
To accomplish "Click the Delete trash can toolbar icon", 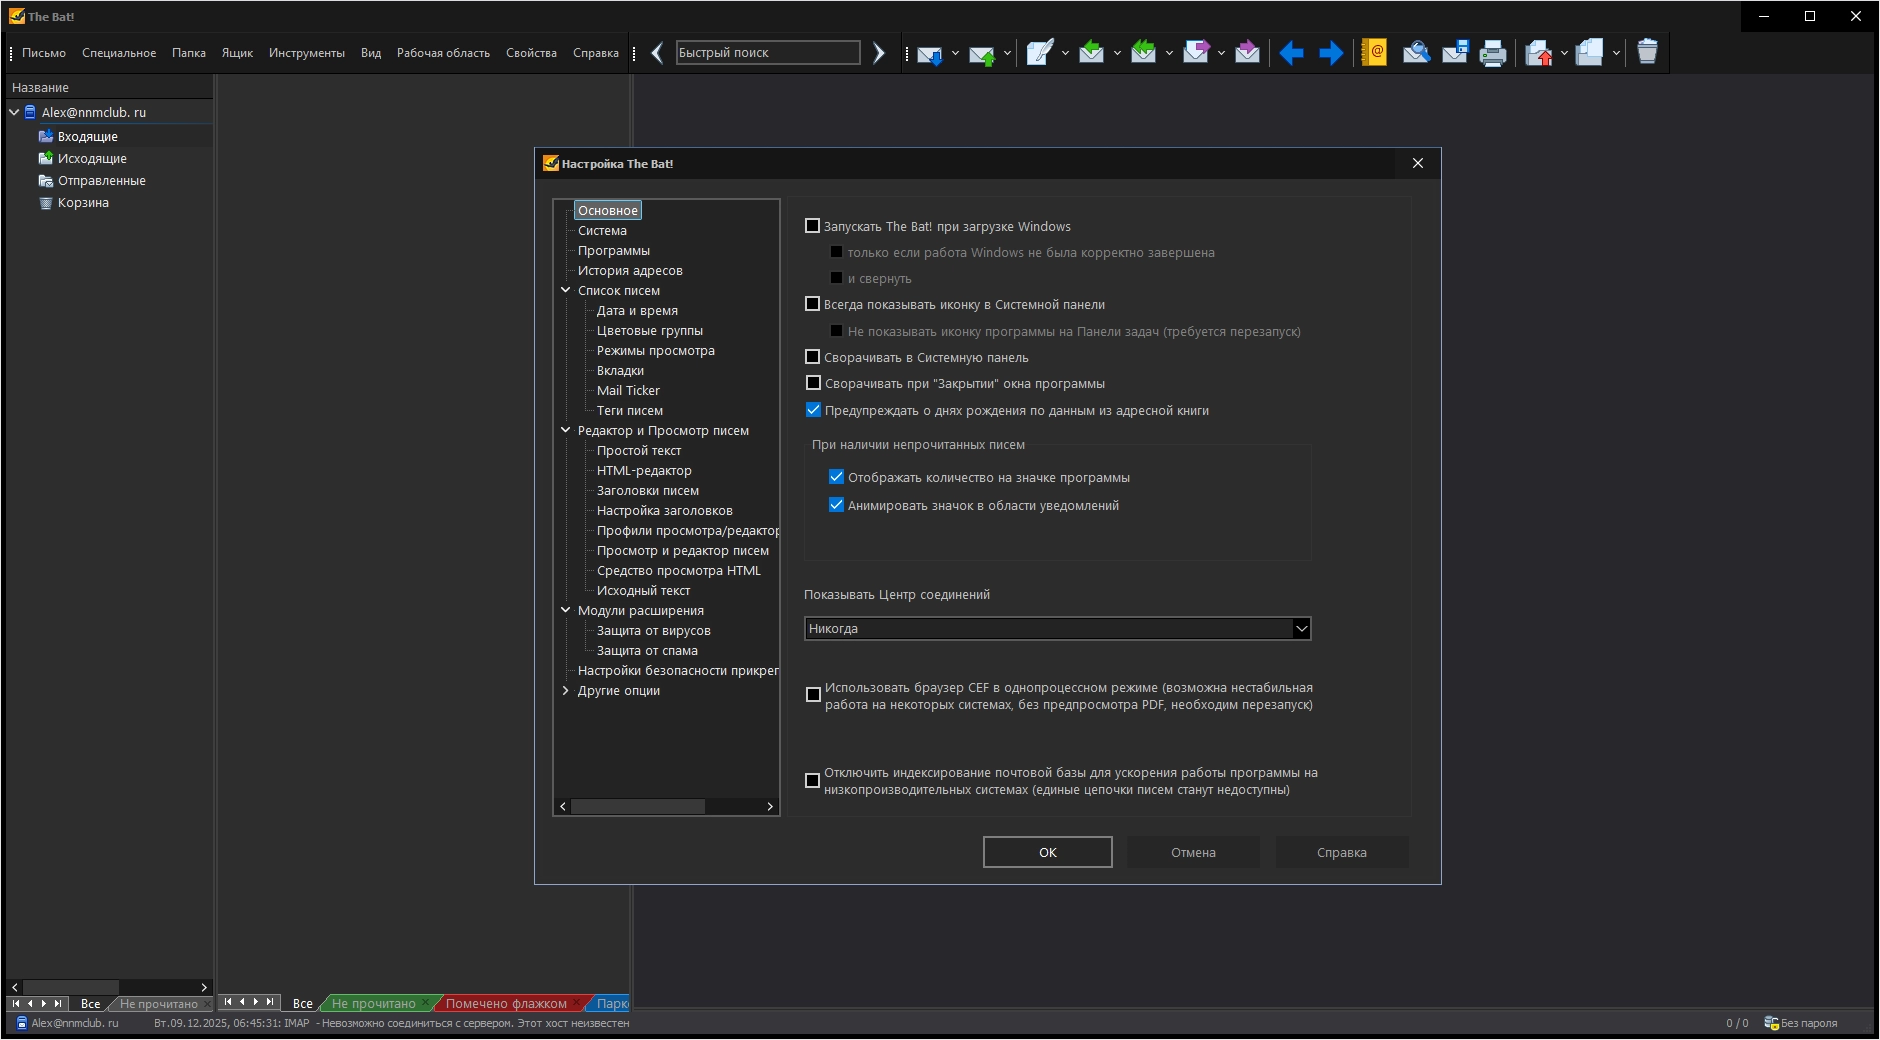I will coord(1647,53).
